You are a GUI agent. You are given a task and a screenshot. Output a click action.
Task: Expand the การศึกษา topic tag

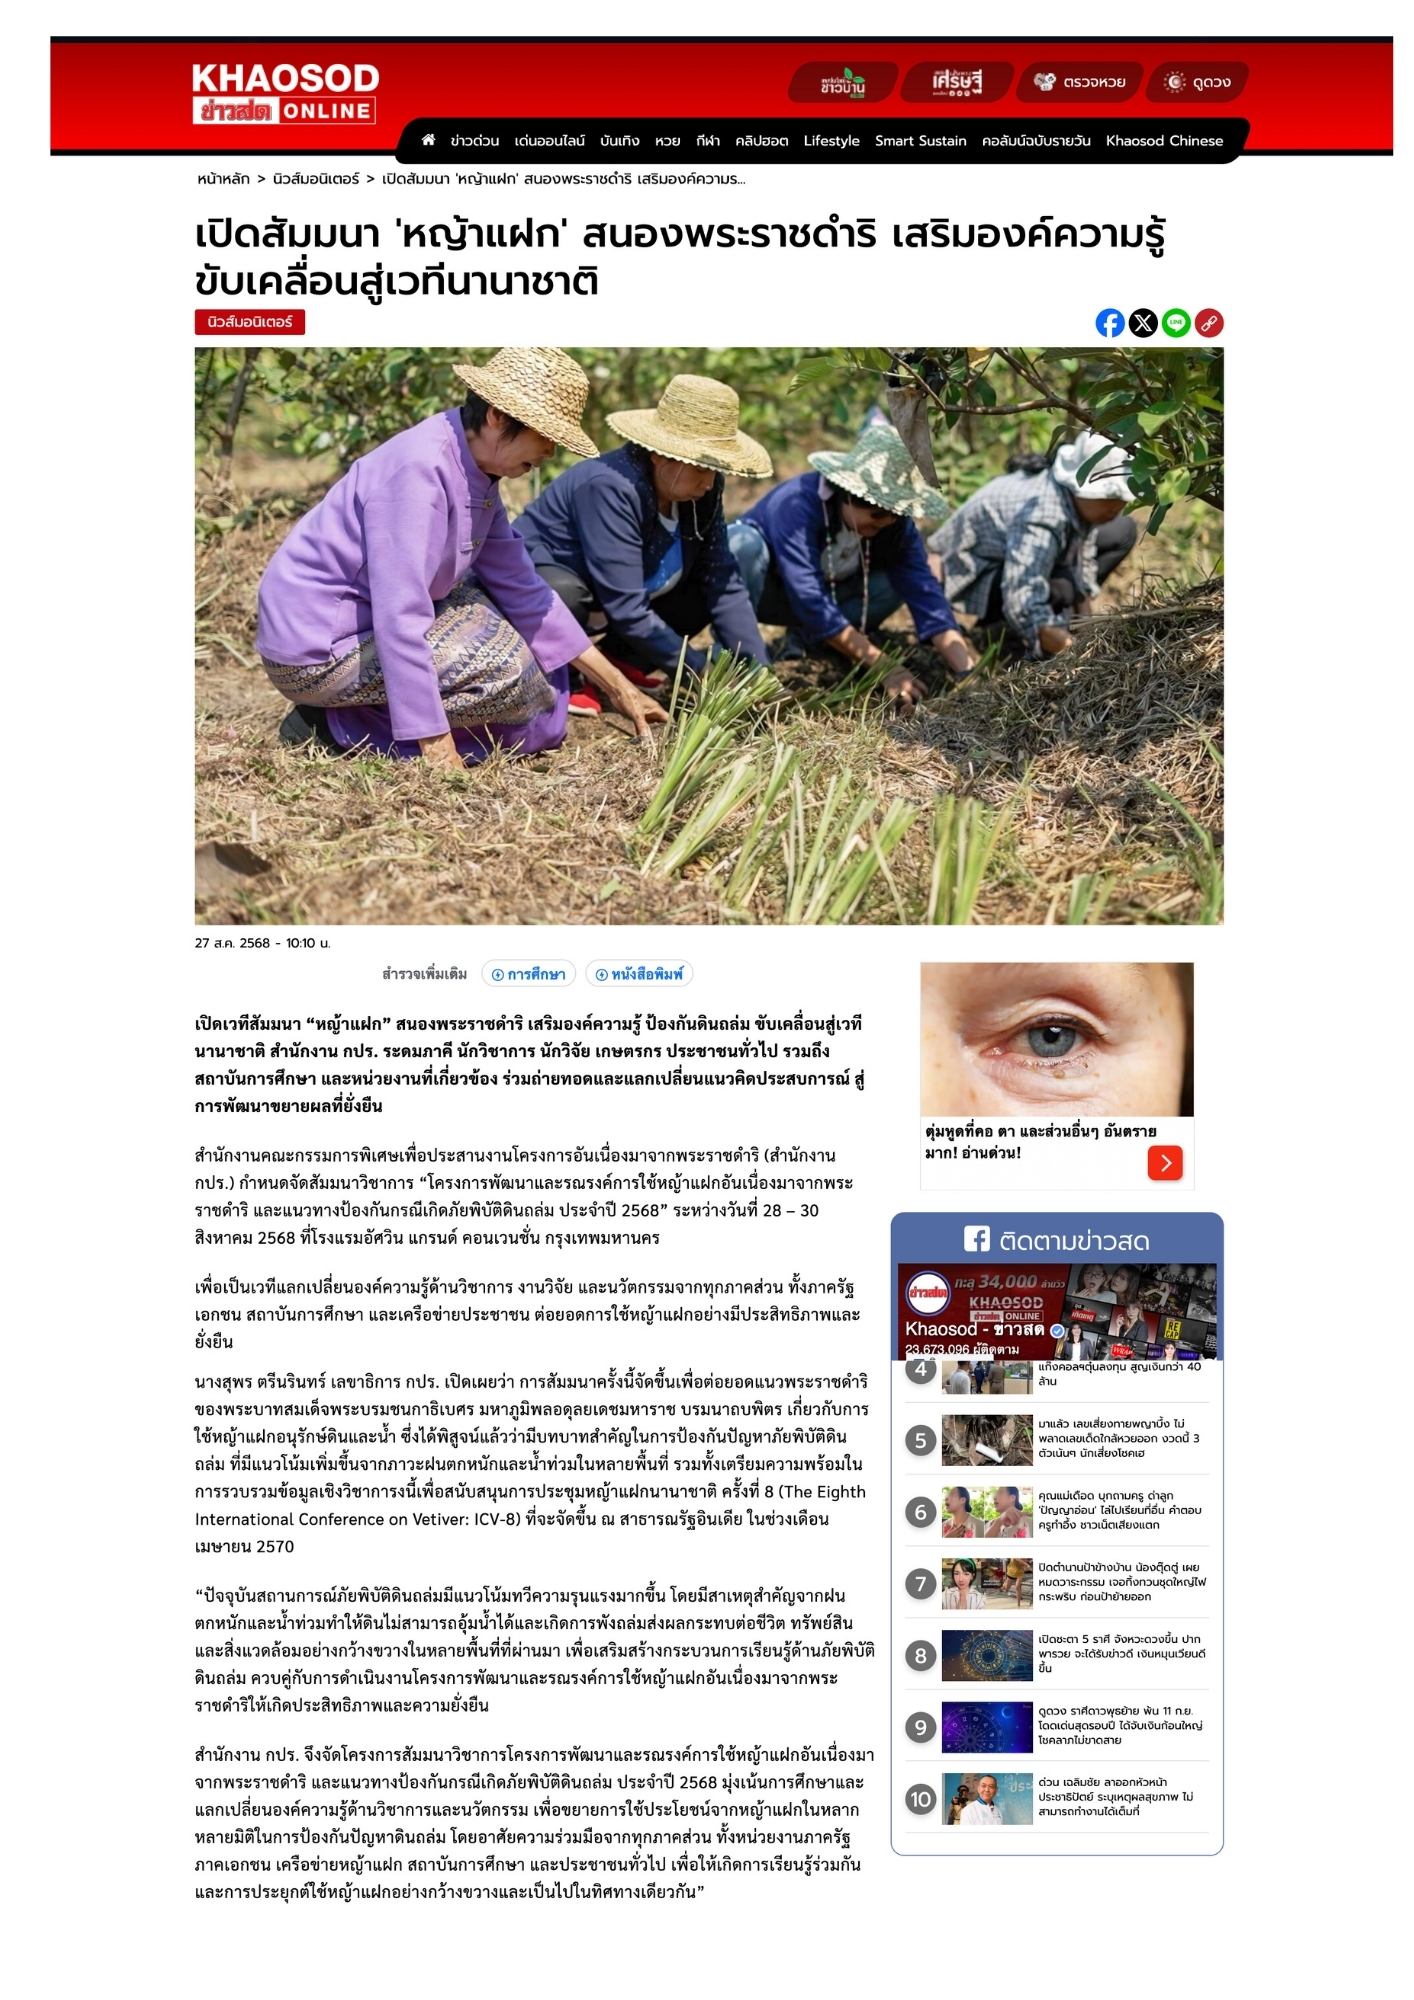(x=528, y=974)
